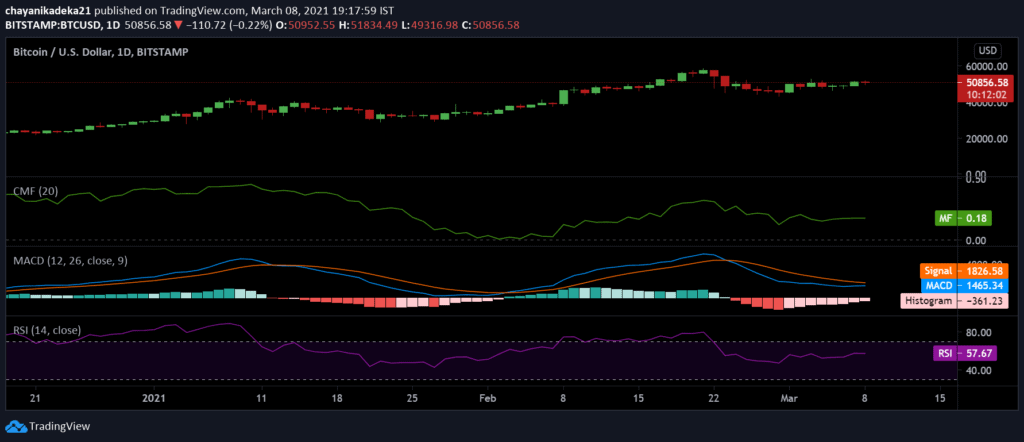Click the 60000.00 price axis label
The height and width of the screenshot is (442, 1024).
click(985, 67)
